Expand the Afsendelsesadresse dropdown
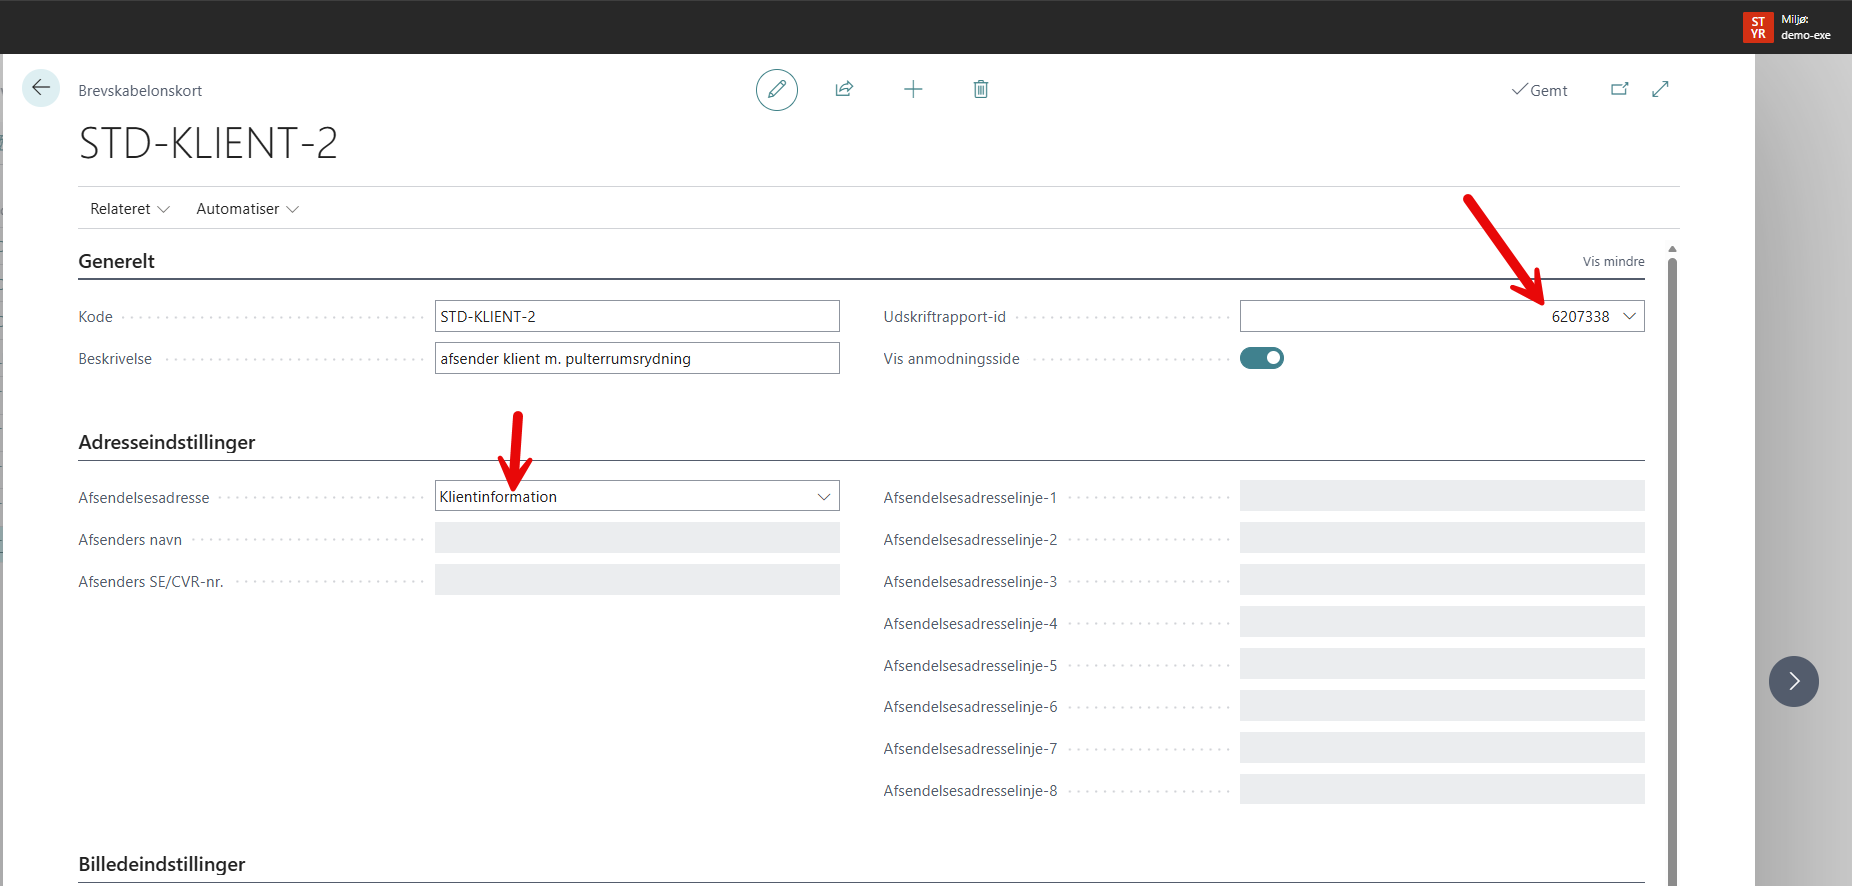 pyautogui.click(x=824, y=497)
